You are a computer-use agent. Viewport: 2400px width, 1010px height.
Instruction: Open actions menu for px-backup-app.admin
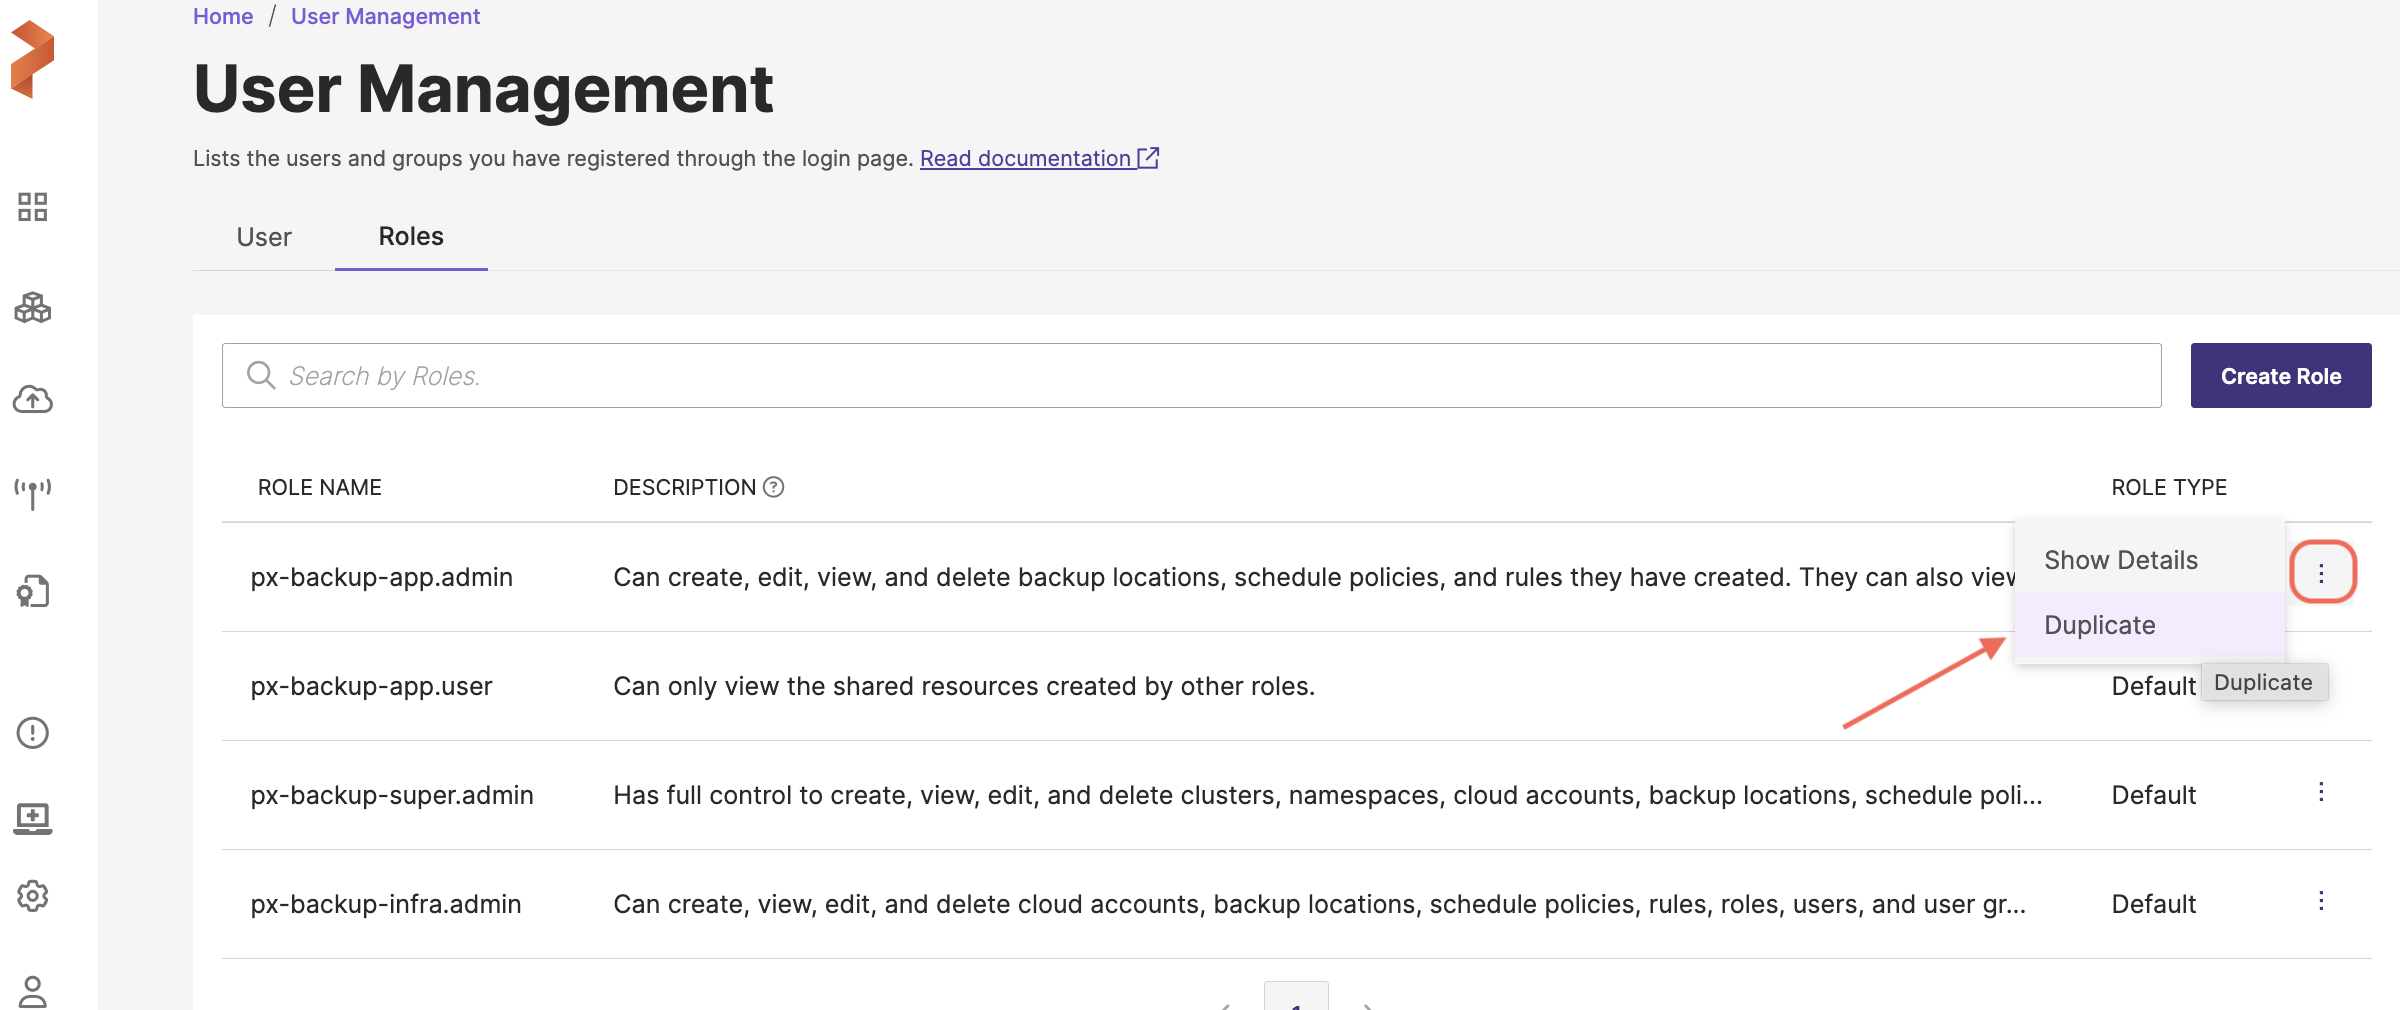pyautogui.click(x=2322, y=573)
